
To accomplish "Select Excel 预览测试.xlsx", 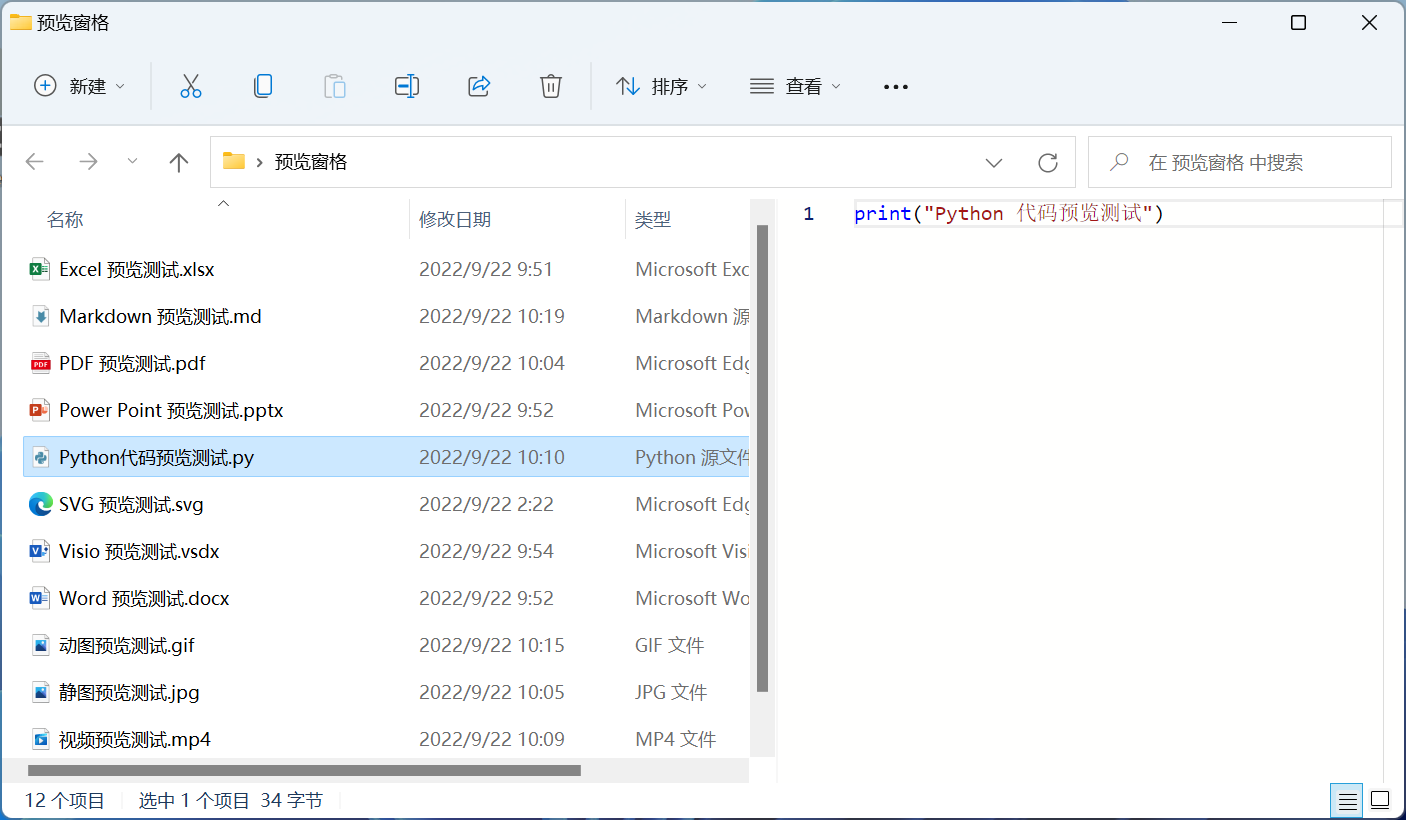I will pyautogui.click(x=137, y=269).
